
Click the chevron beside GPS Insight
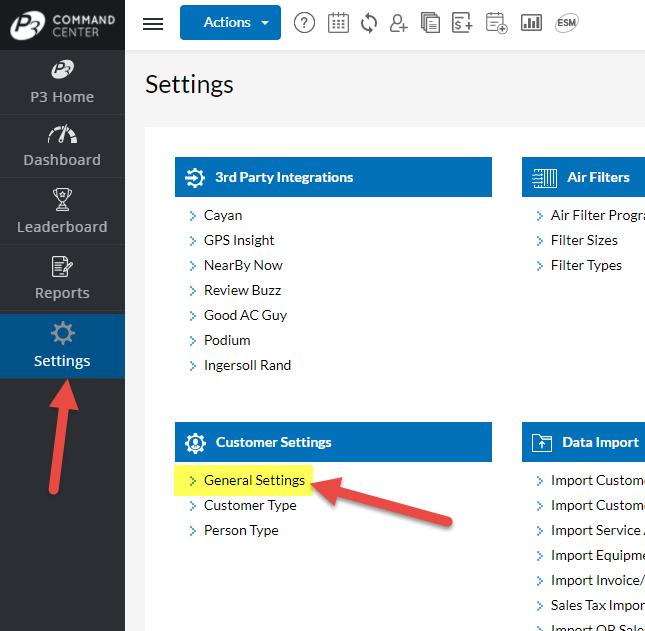pyautogui.click(x=193, y=241)
